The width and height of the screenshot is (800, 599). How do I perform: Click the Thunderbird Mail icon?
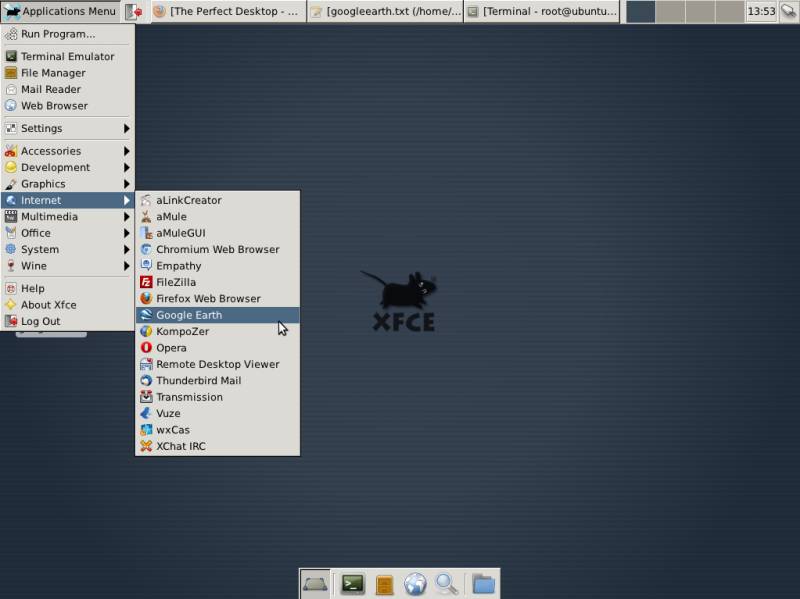click(146, 381)
